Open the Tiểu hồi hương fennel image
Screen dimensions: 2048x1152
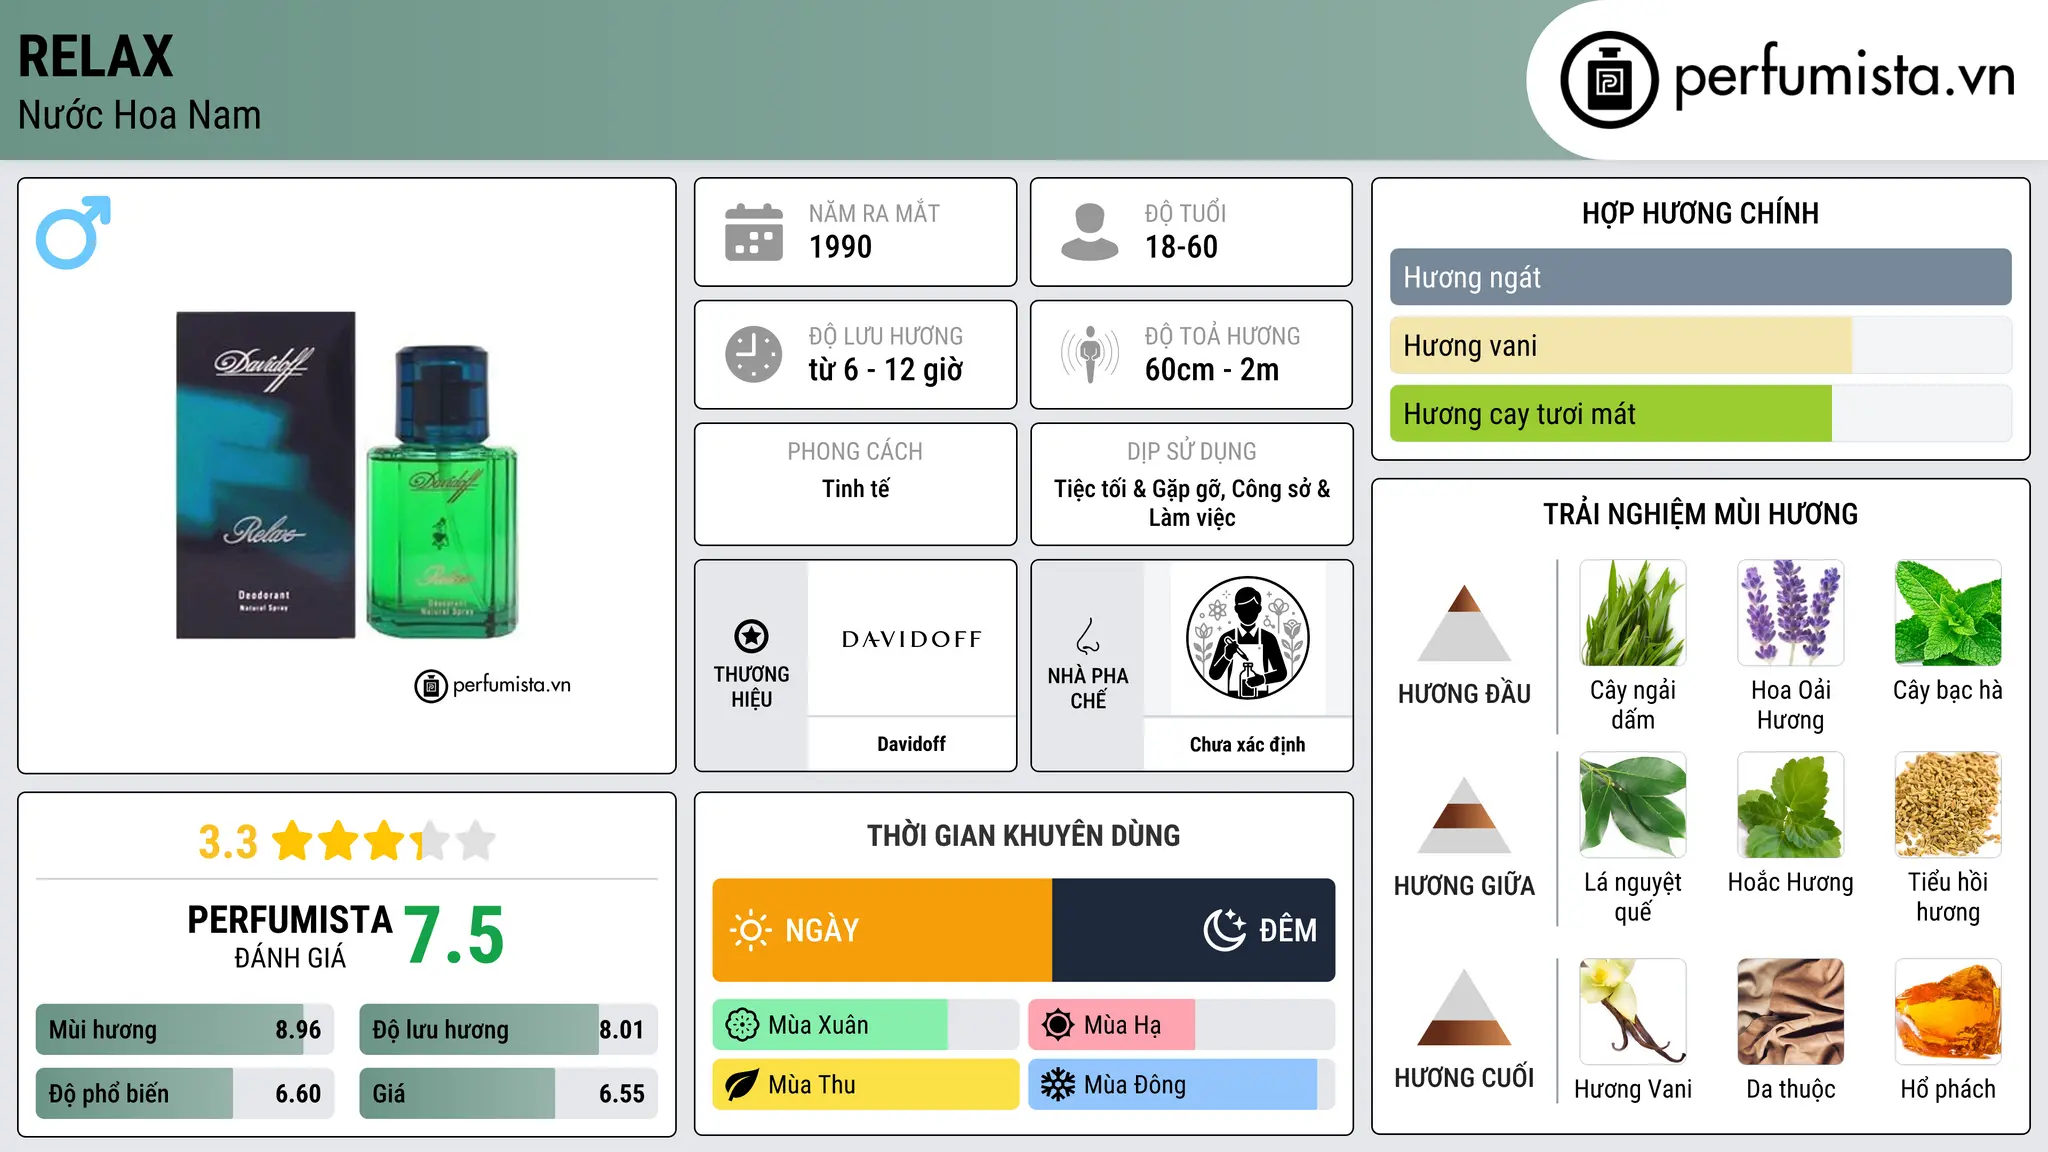(1948, 805)
